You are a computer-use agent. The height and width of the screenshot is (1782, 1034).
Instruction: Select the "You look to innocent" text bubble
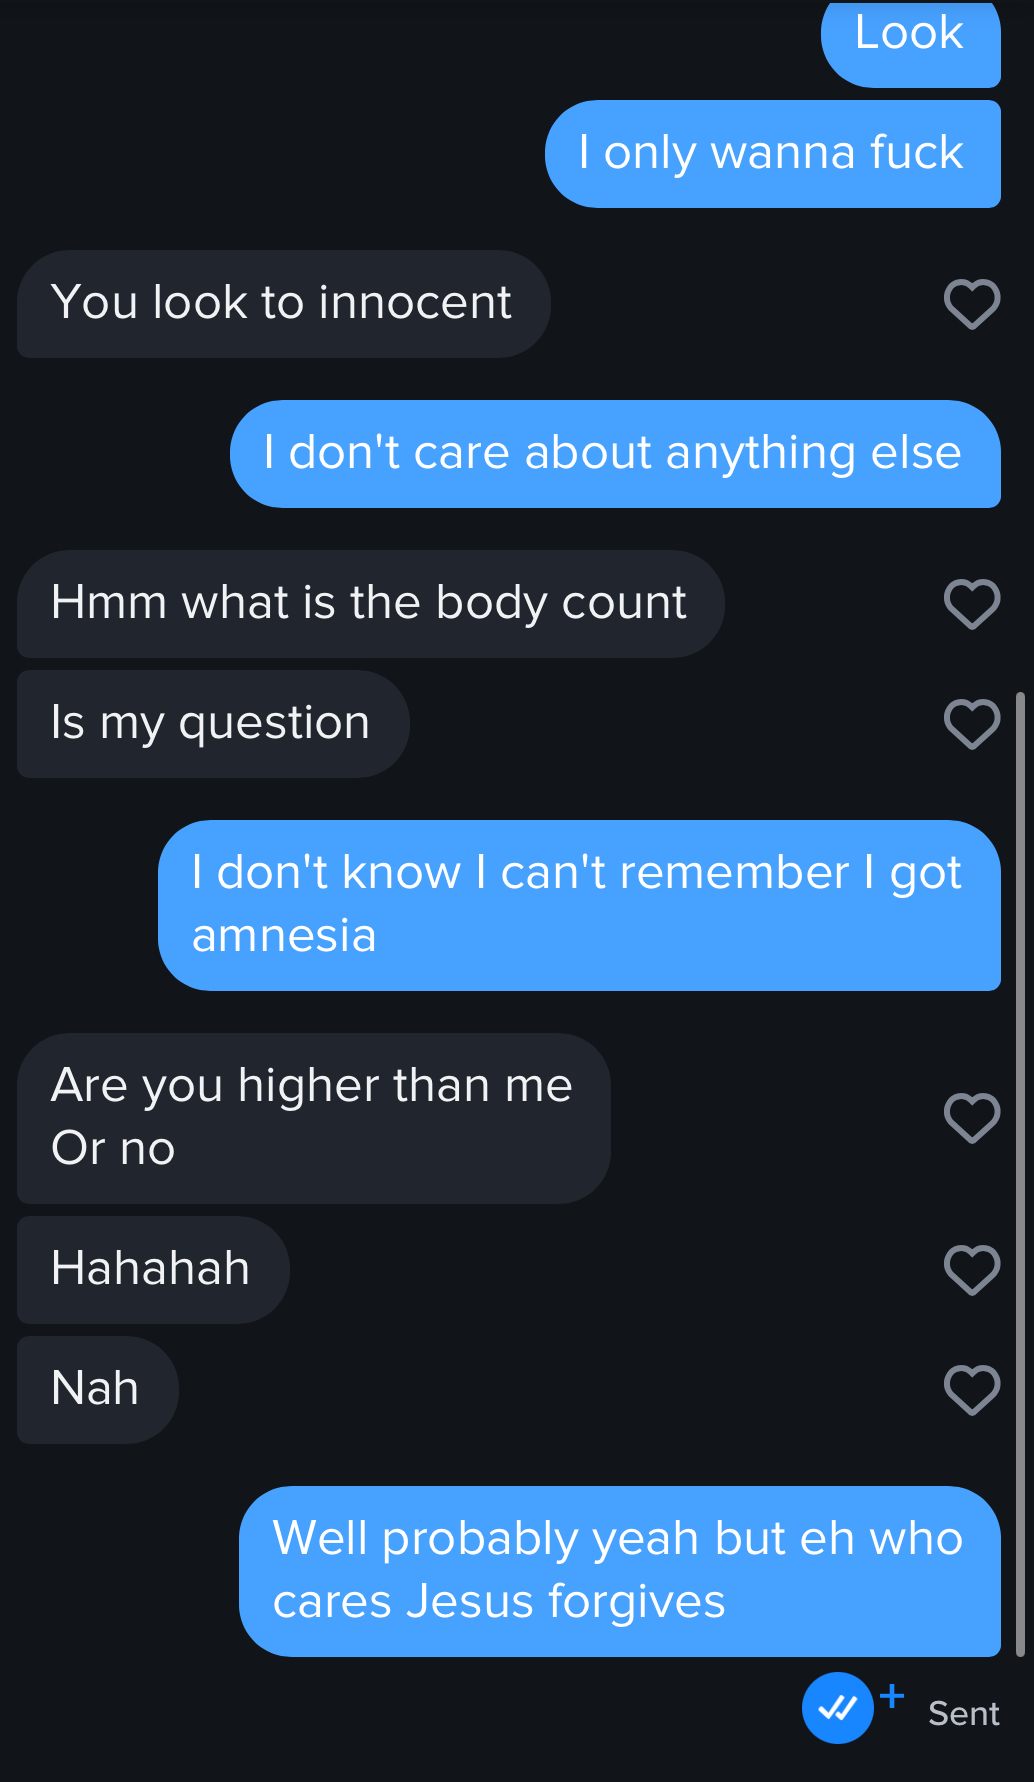(x=283, y=304)
